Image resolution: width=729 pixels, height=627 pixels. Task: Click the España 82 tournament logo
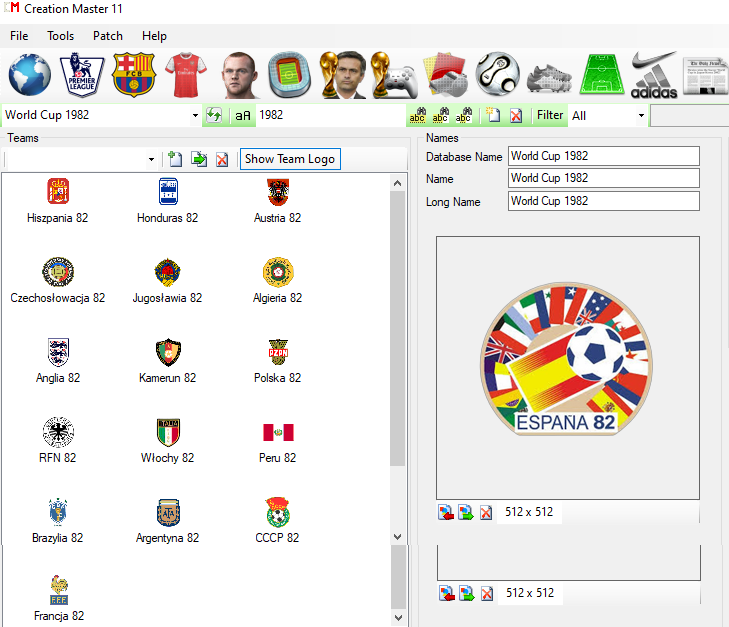pos(566,359)
